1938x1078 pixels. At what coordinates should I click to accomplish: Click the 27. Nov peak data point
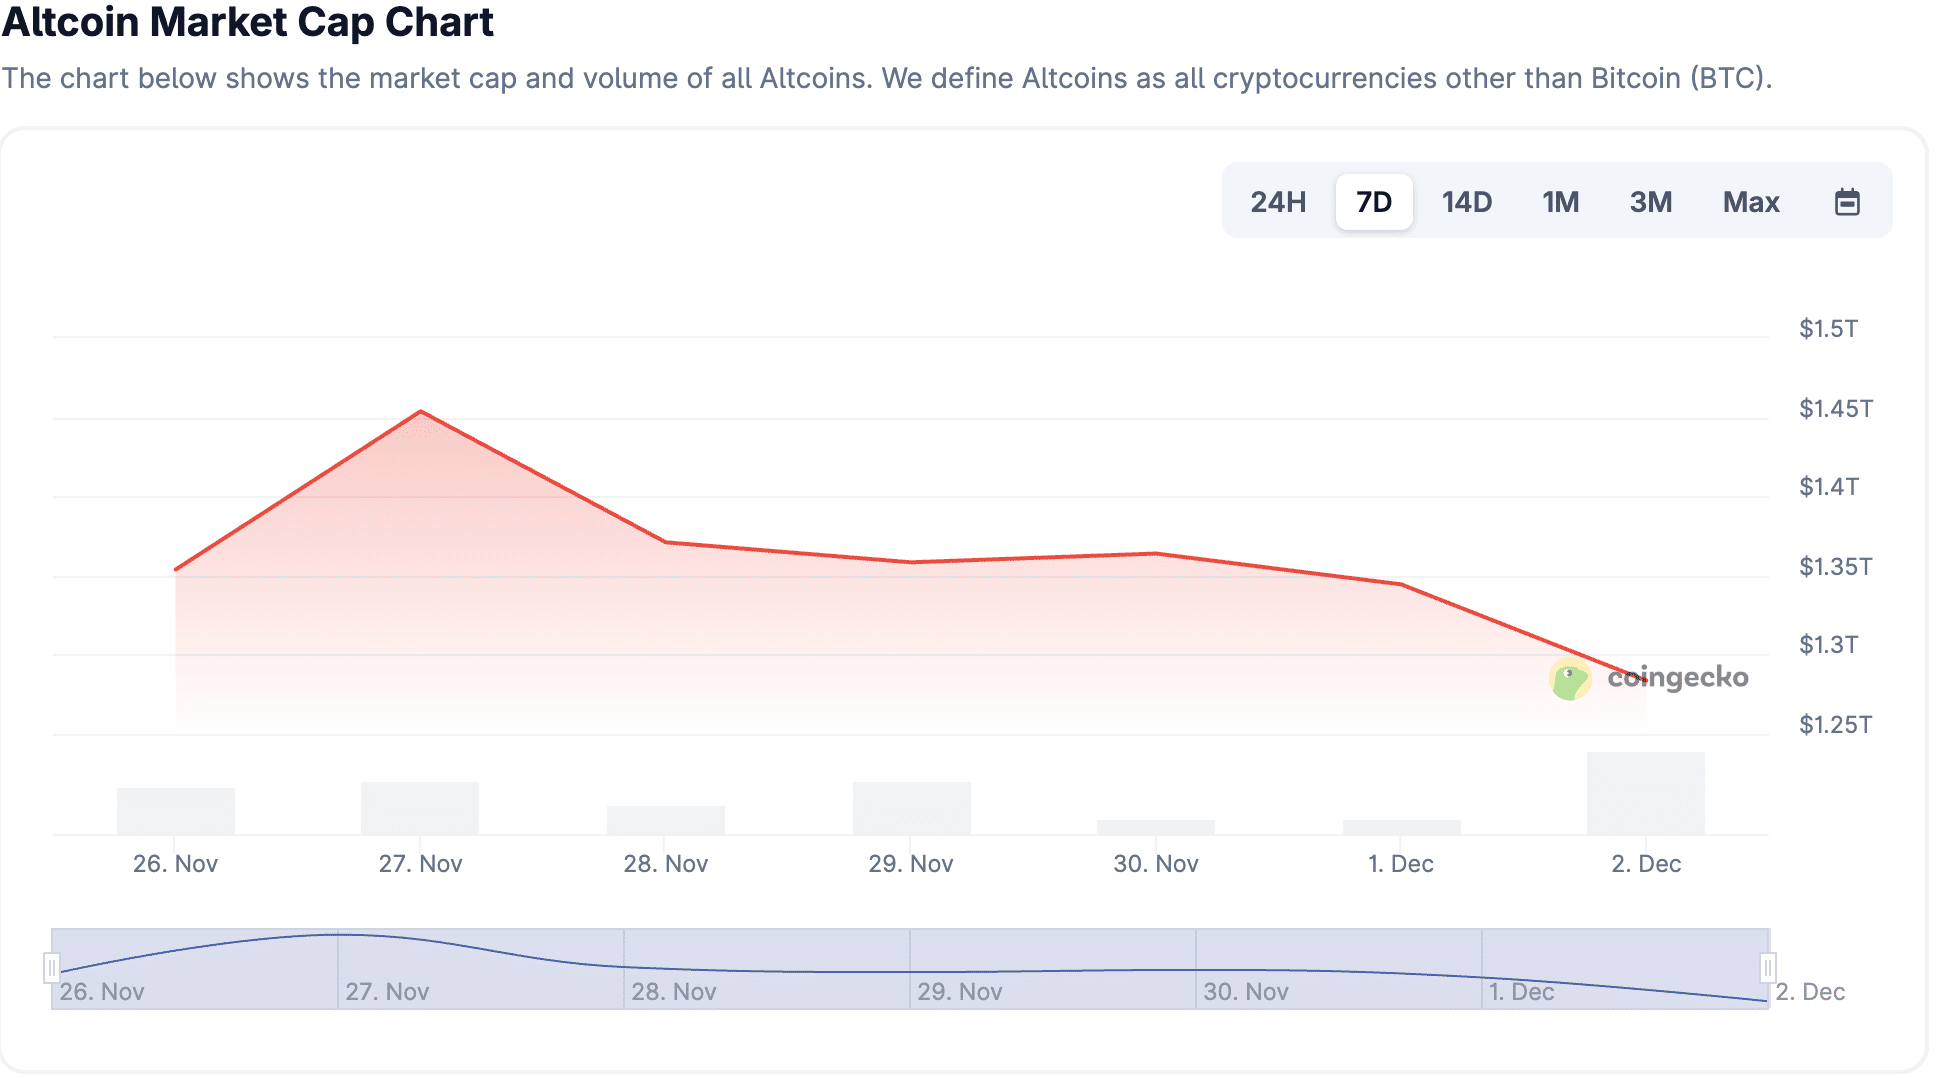(421, 411)
